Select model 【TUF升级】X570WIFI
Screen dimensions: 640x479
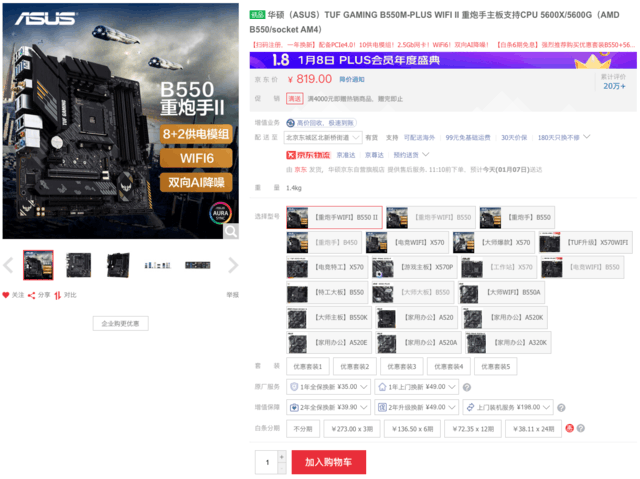click(586, 242)
